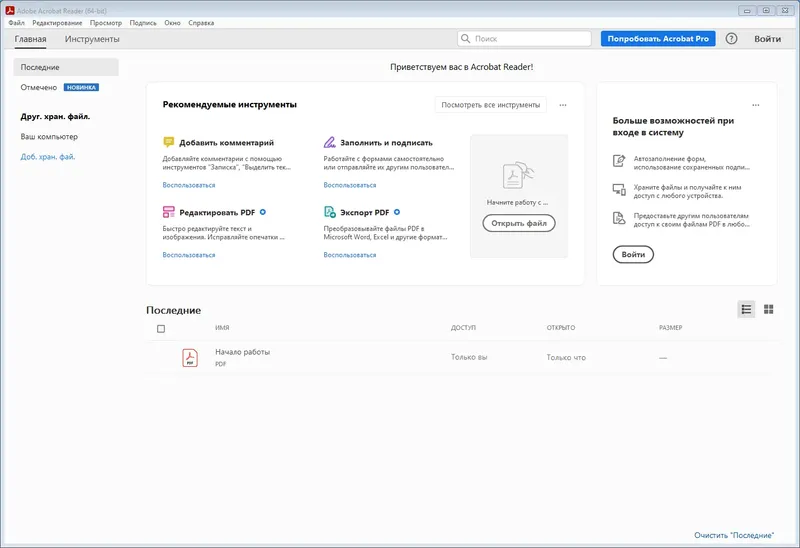The height and width of the screenshot is (548, 800).
Task: Switch to the Инструменты tab
Action: click(92, 39)
